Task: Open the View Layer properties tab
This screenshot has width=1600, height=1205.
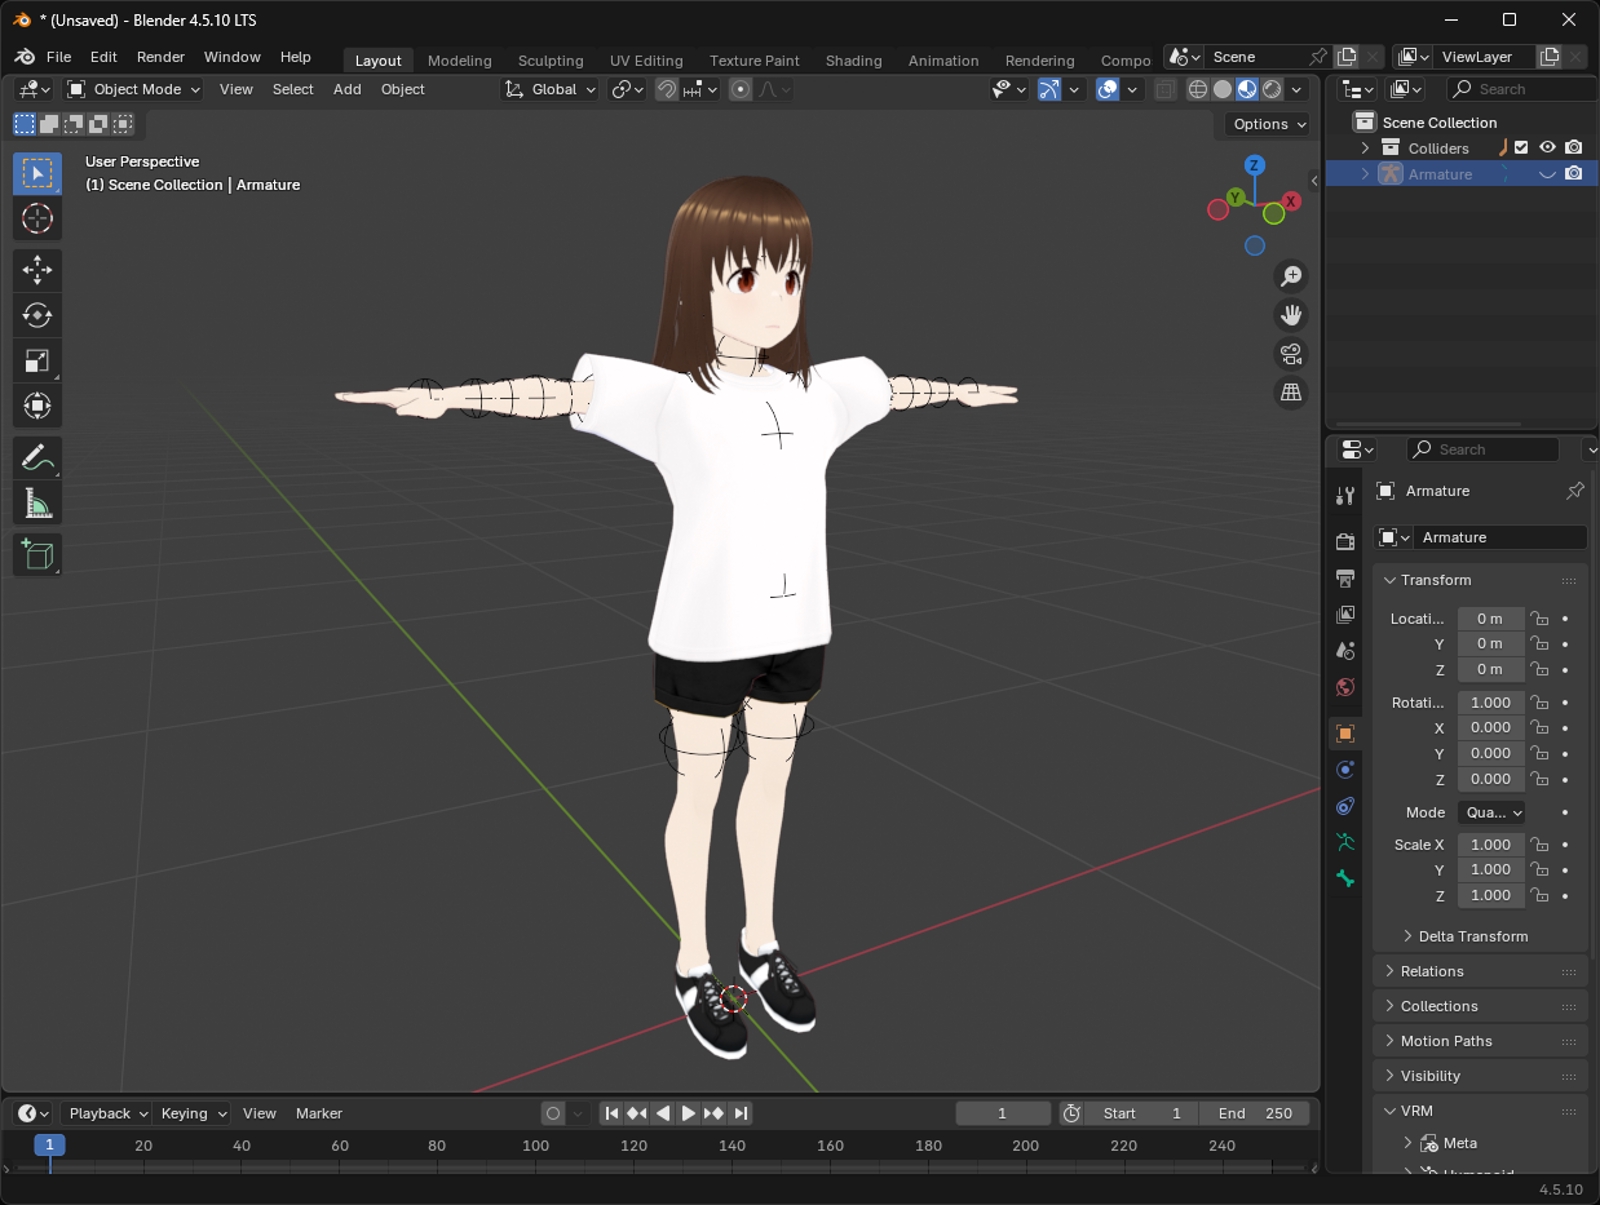Action: coord(1345,614)
